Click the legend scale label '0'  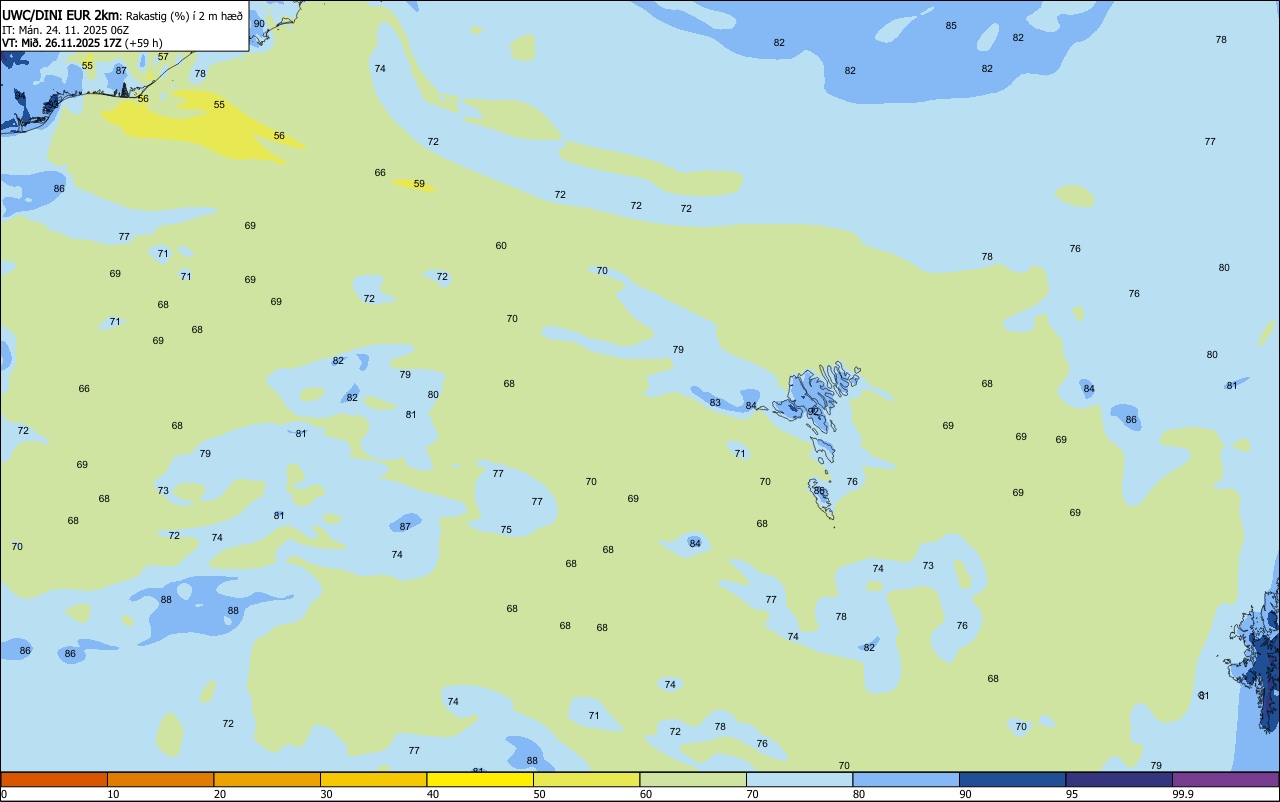pos(4,794)
